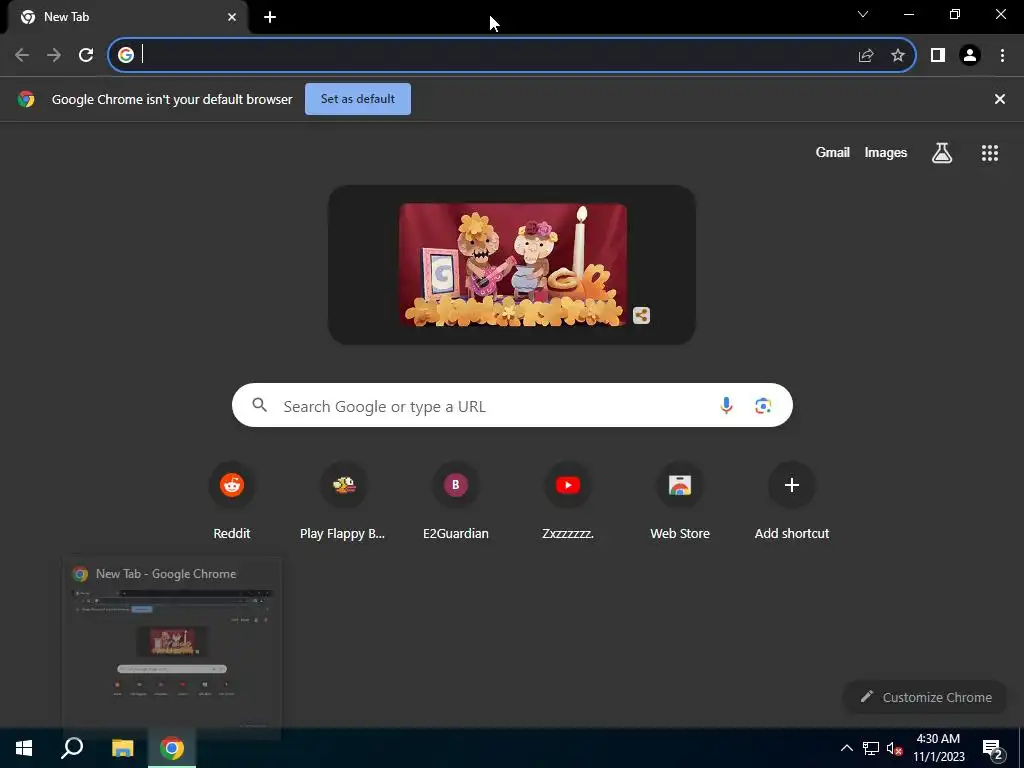
Task: Open the notification center
Action: click(992, 750)
